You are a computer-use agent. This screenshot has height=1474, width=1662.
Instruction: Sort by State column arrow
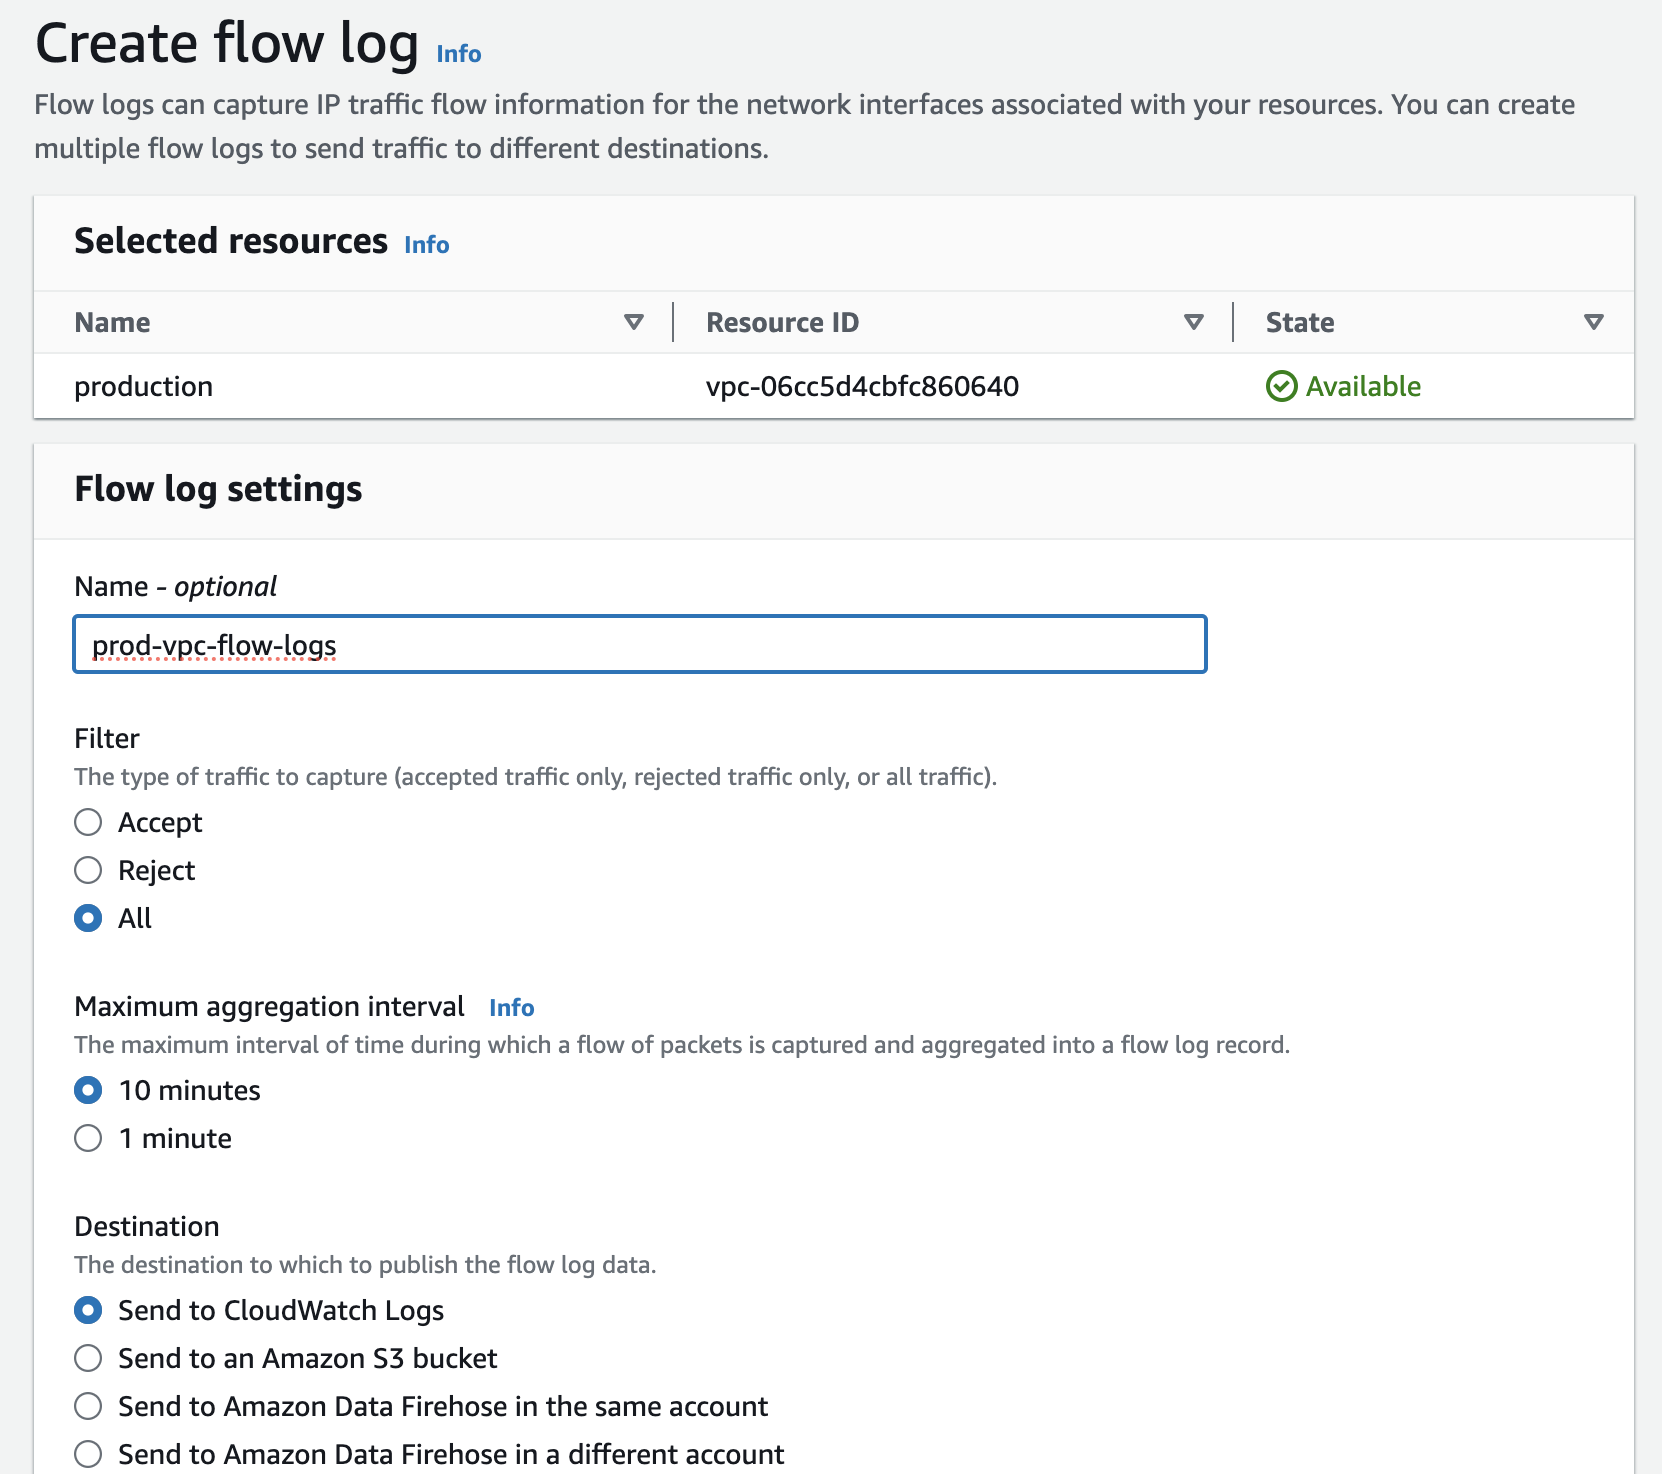coord(1594,322)
